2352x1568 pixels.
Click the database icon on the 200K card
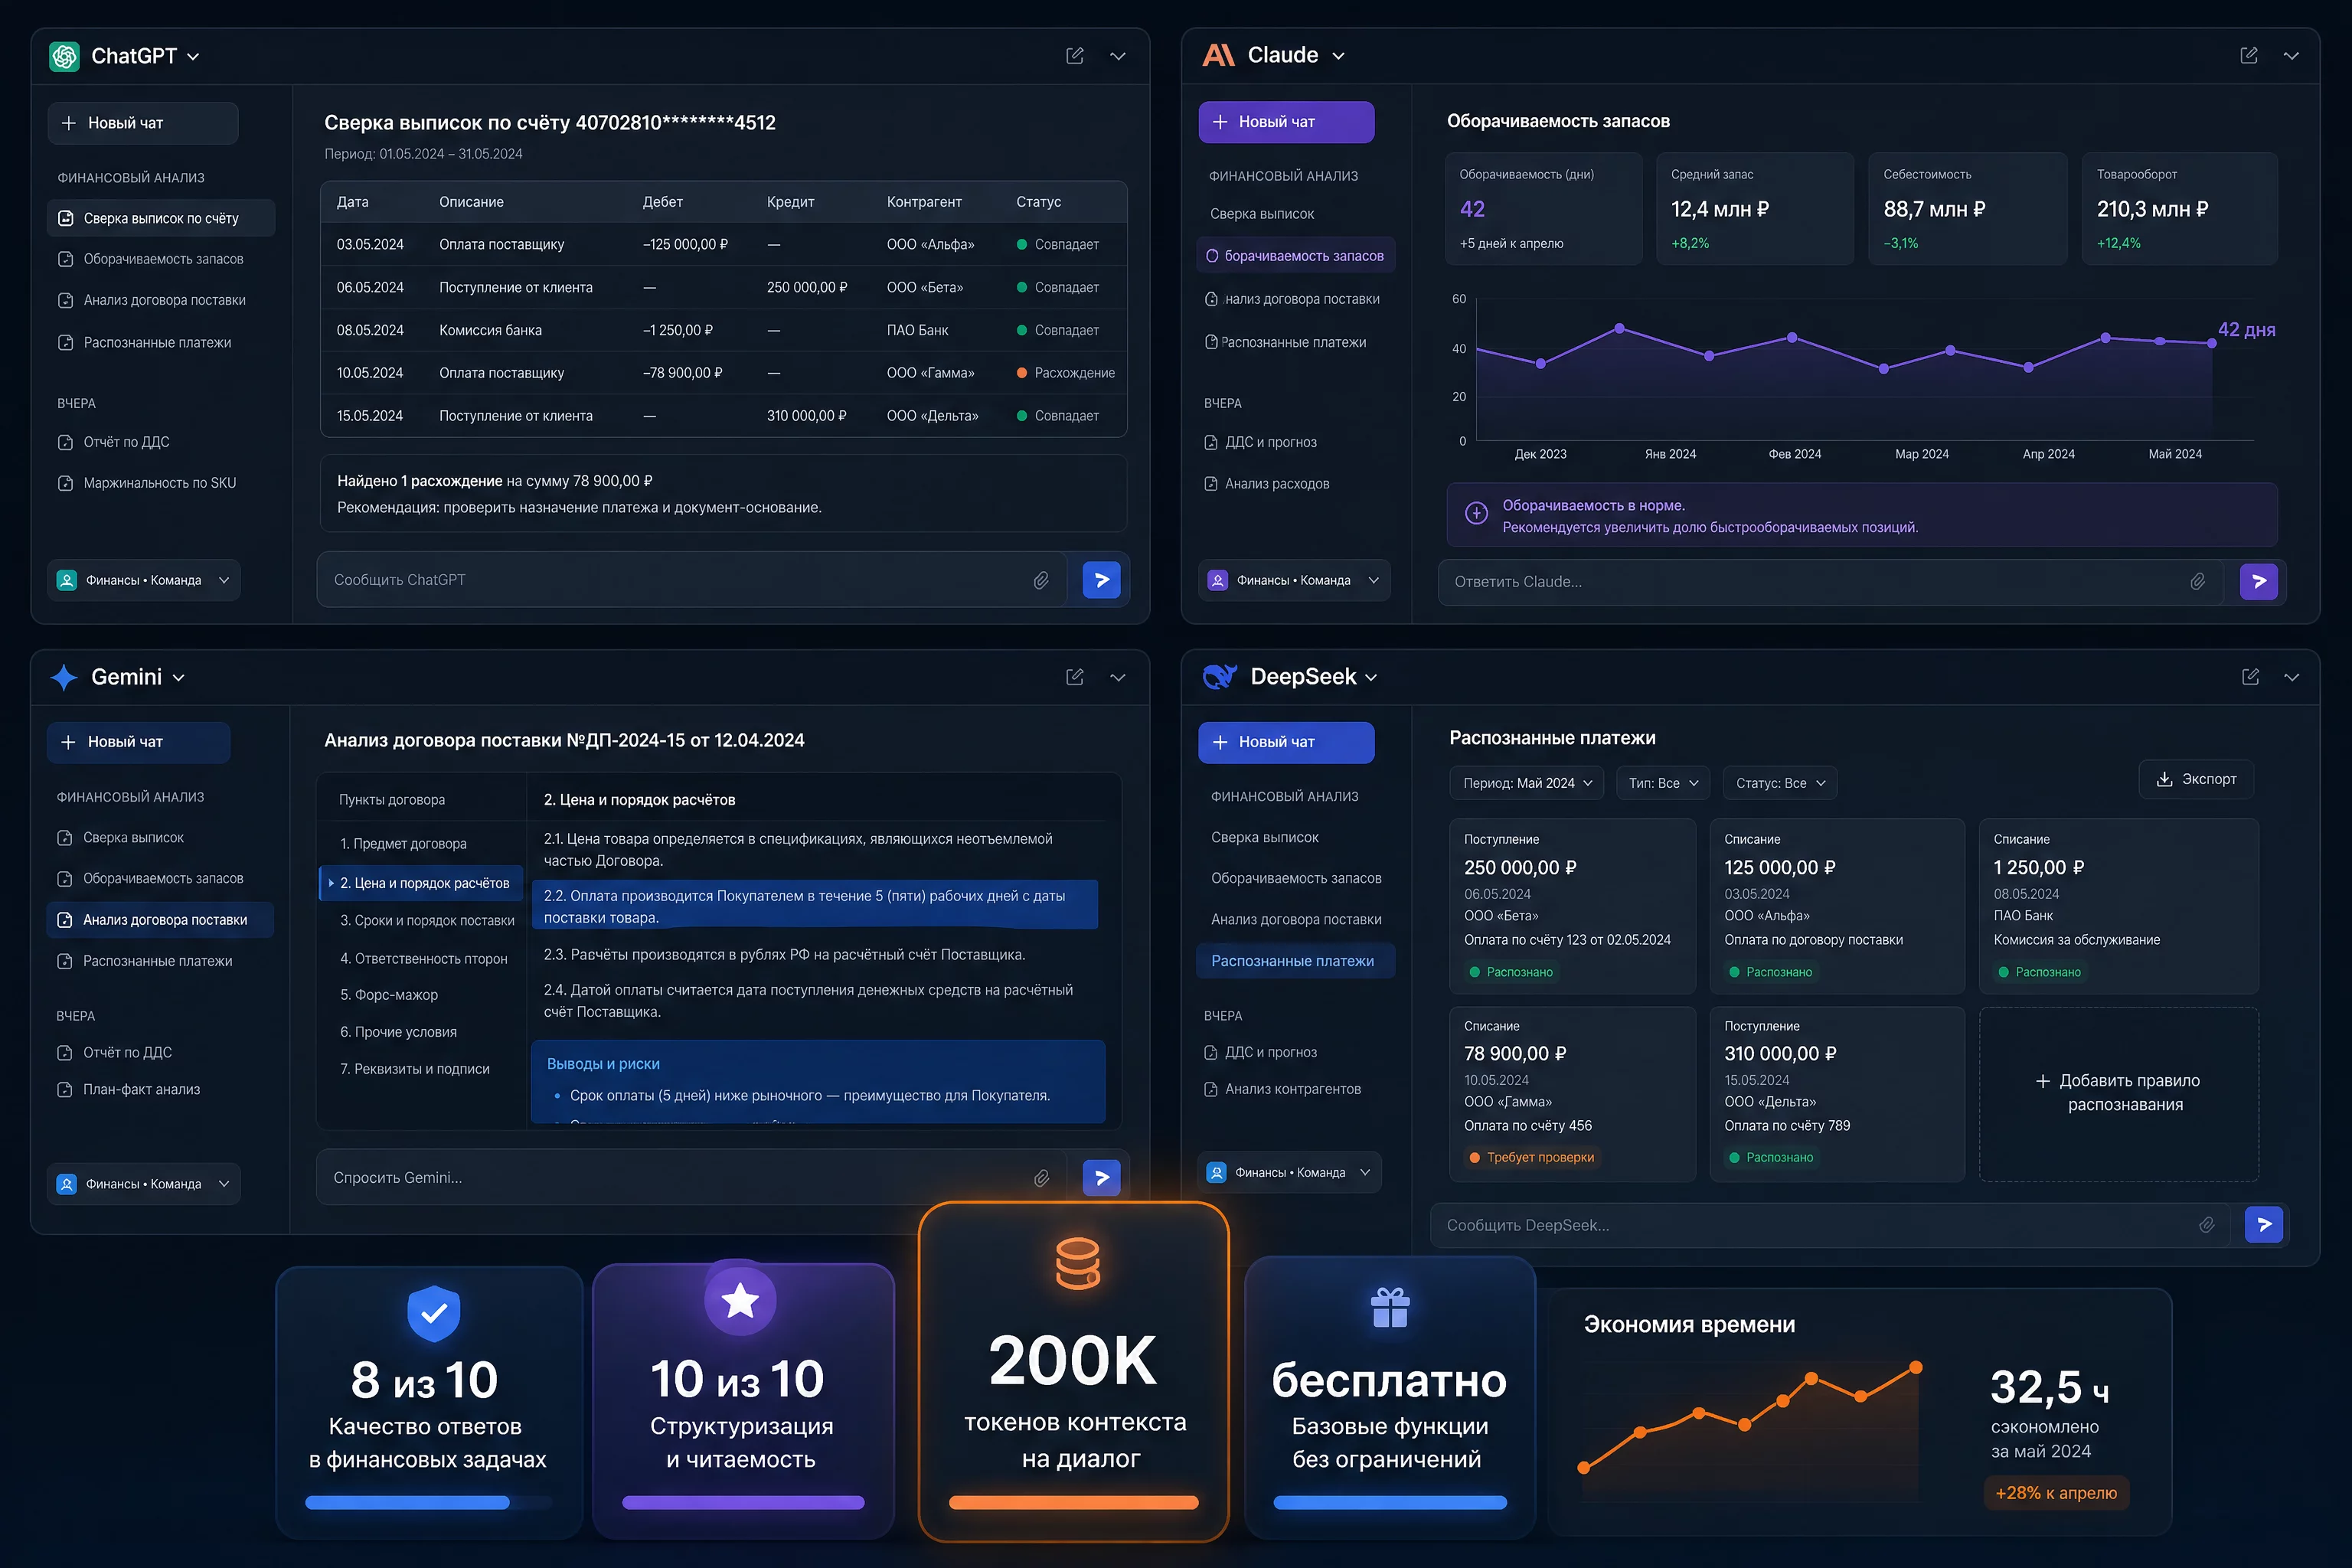coord(1077,1263)
